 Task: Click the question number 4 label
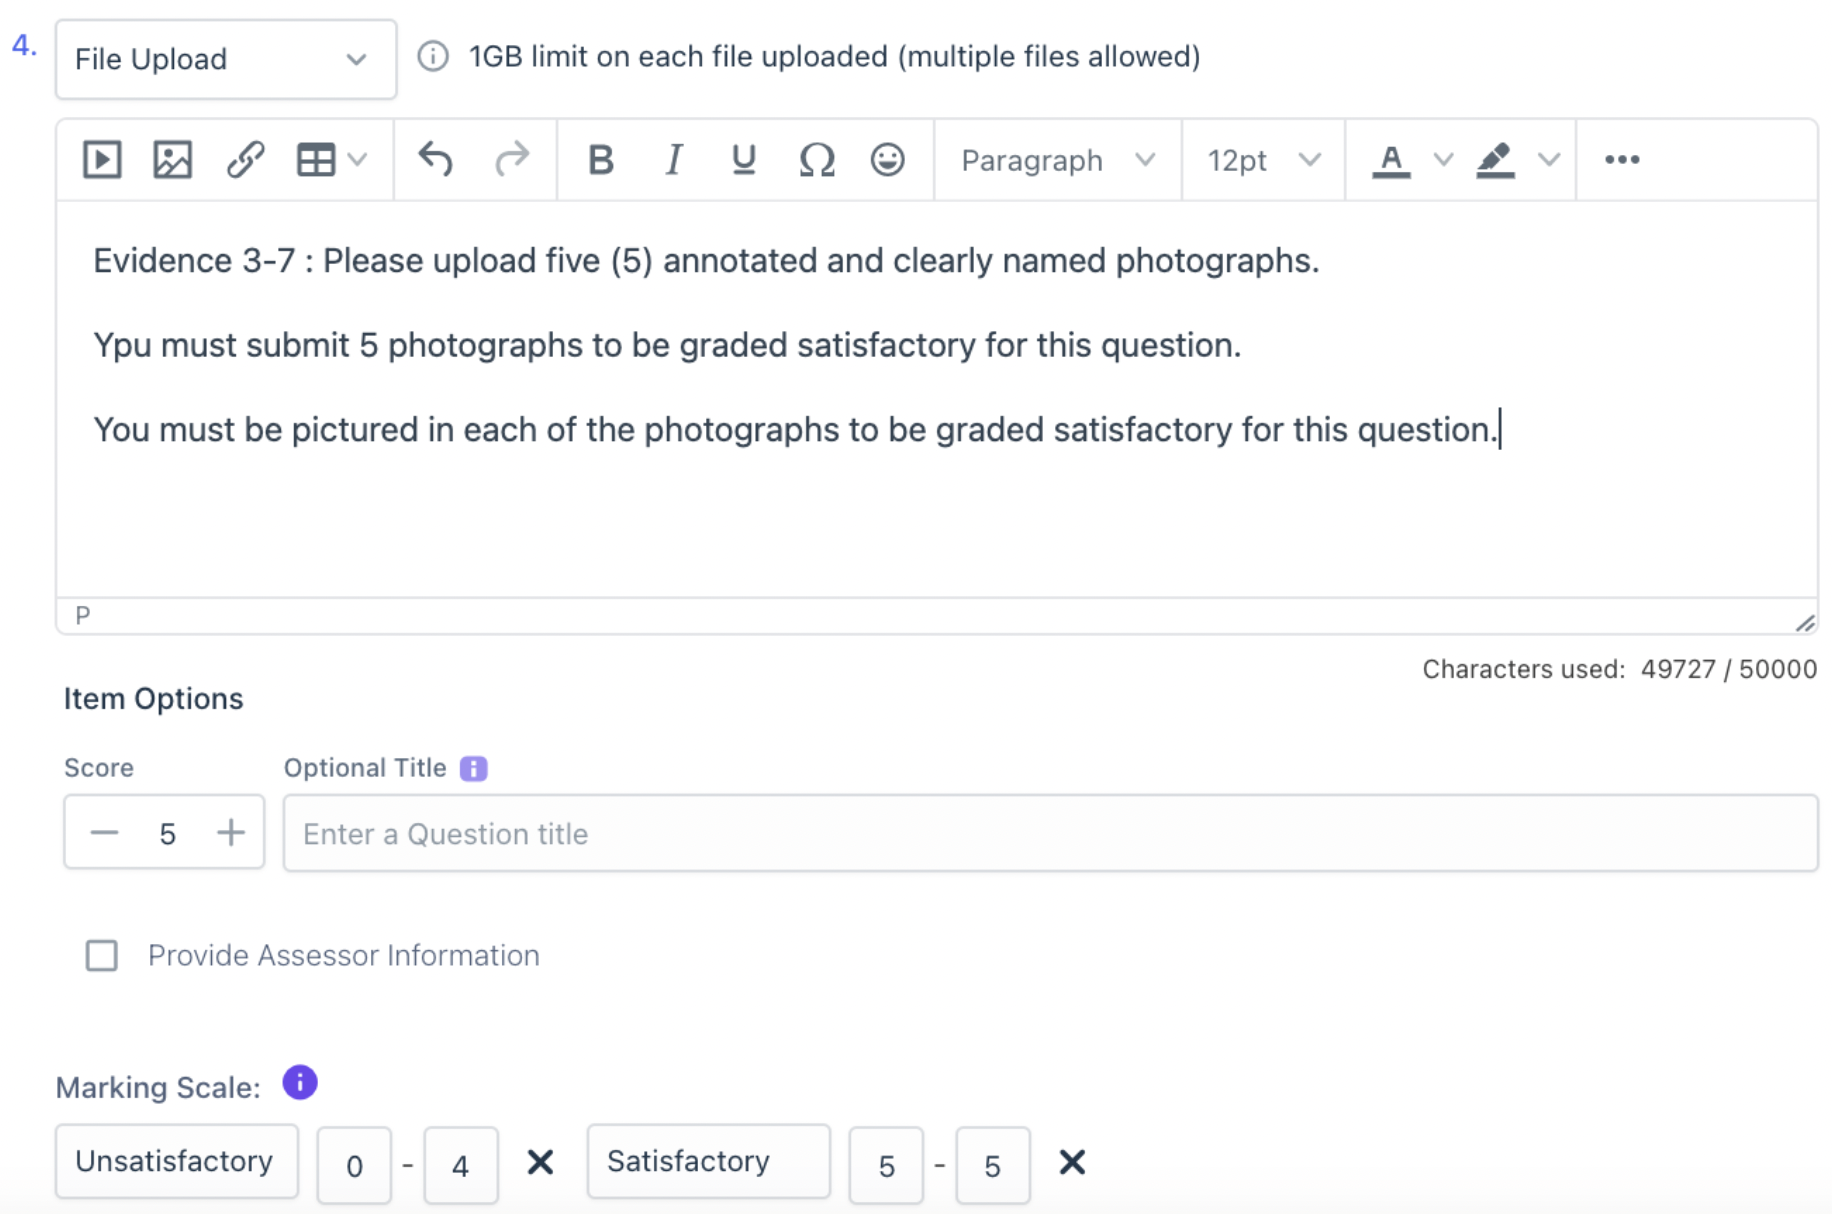(25, 45)
